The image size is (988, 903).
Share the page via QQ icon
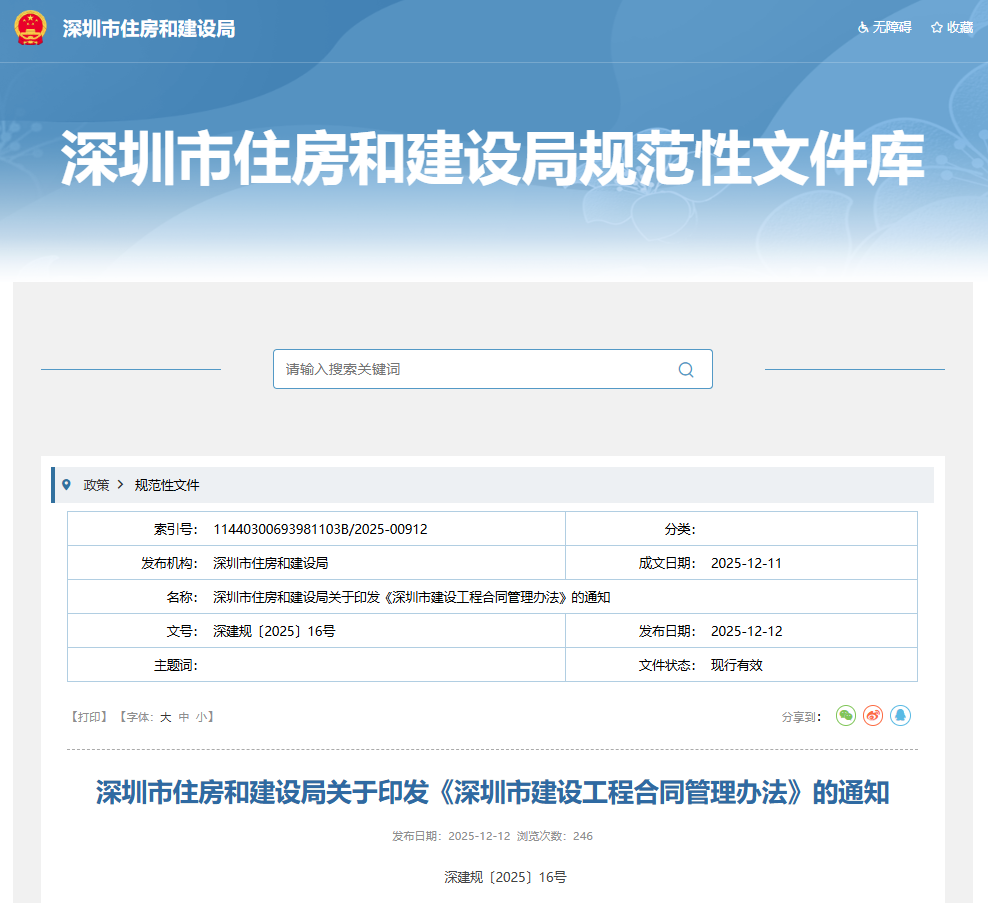click(900, 715)
